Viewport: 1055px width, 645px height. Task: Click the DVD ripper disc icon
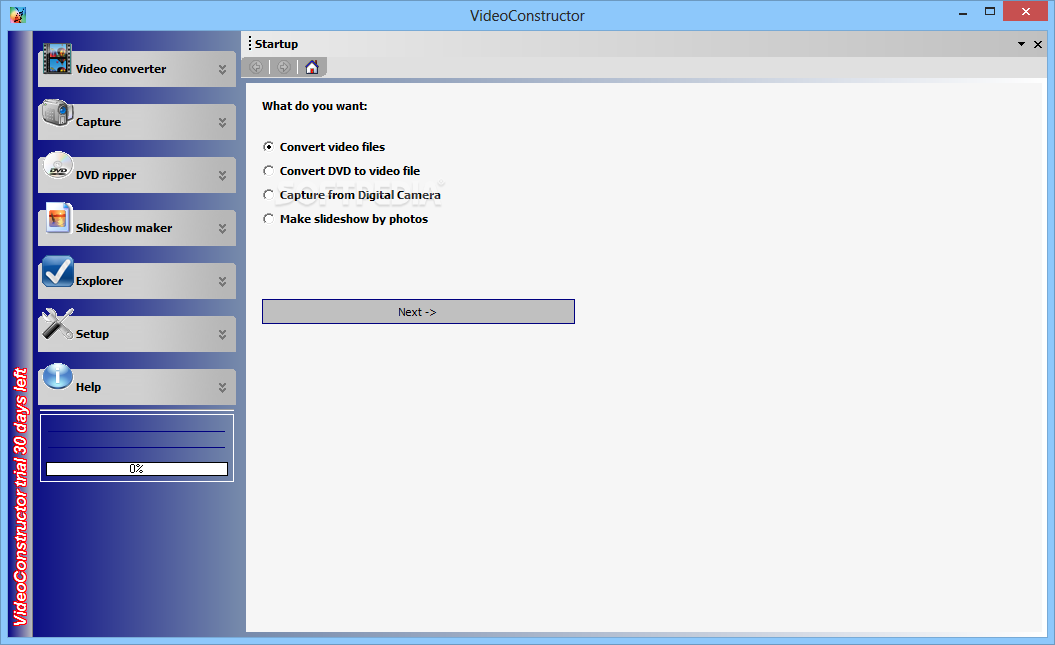pyautogui.click(x=58, y=165)
